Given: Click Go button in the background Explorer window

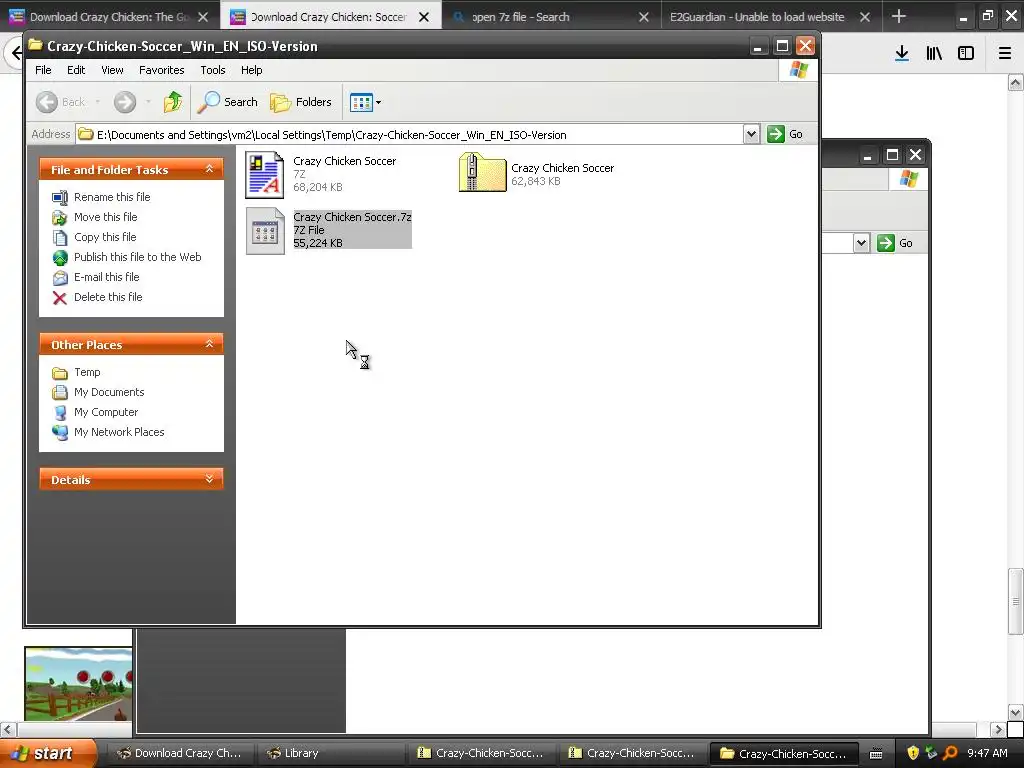Looking at the screenshot, I should coord(895,243).
